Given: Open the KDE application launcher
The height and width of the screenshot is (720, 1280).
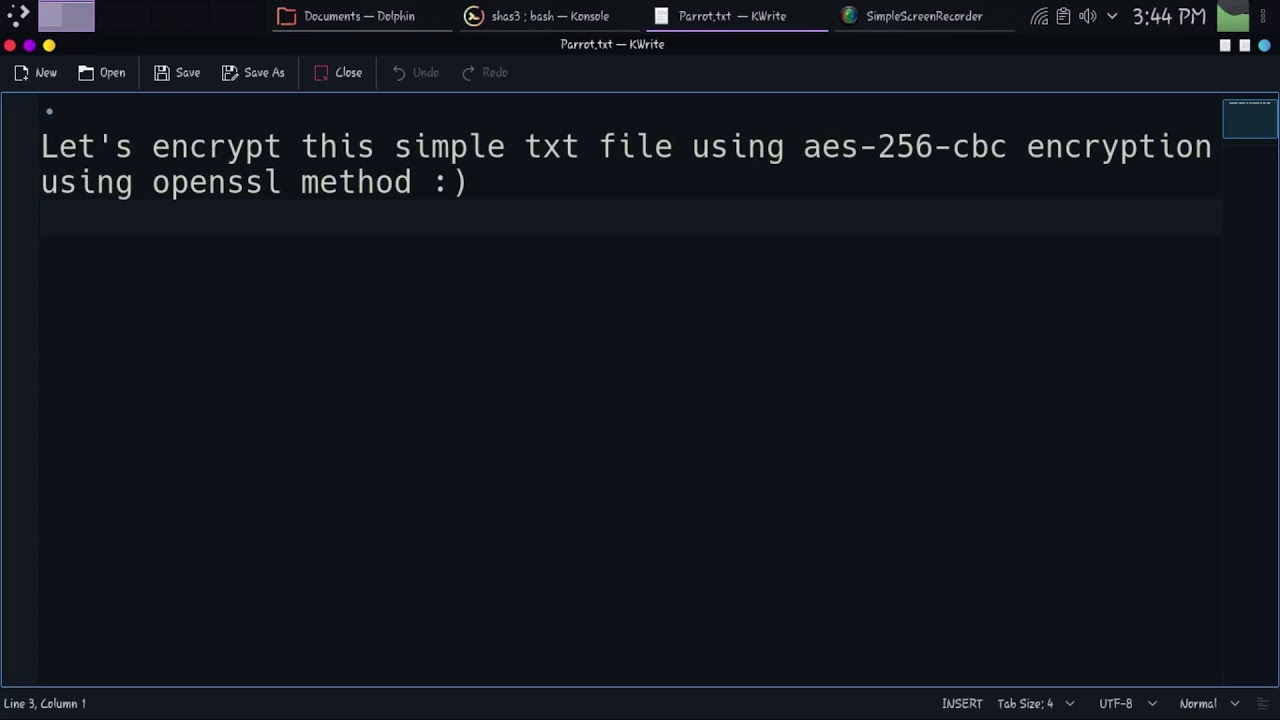Looking at the screenshot, I should pos(18,16).
